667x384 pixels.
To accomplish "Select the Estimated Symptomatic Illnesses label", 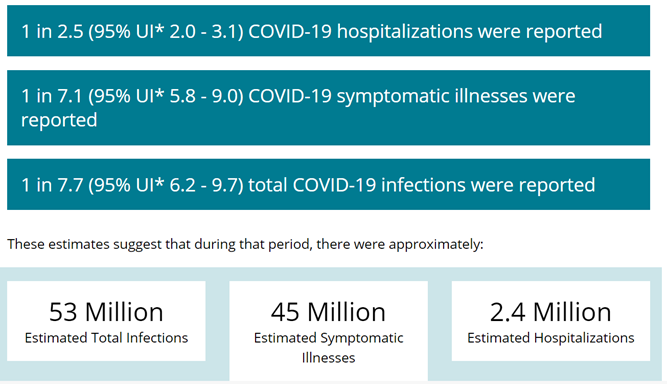I will click(x=328, y=348).
